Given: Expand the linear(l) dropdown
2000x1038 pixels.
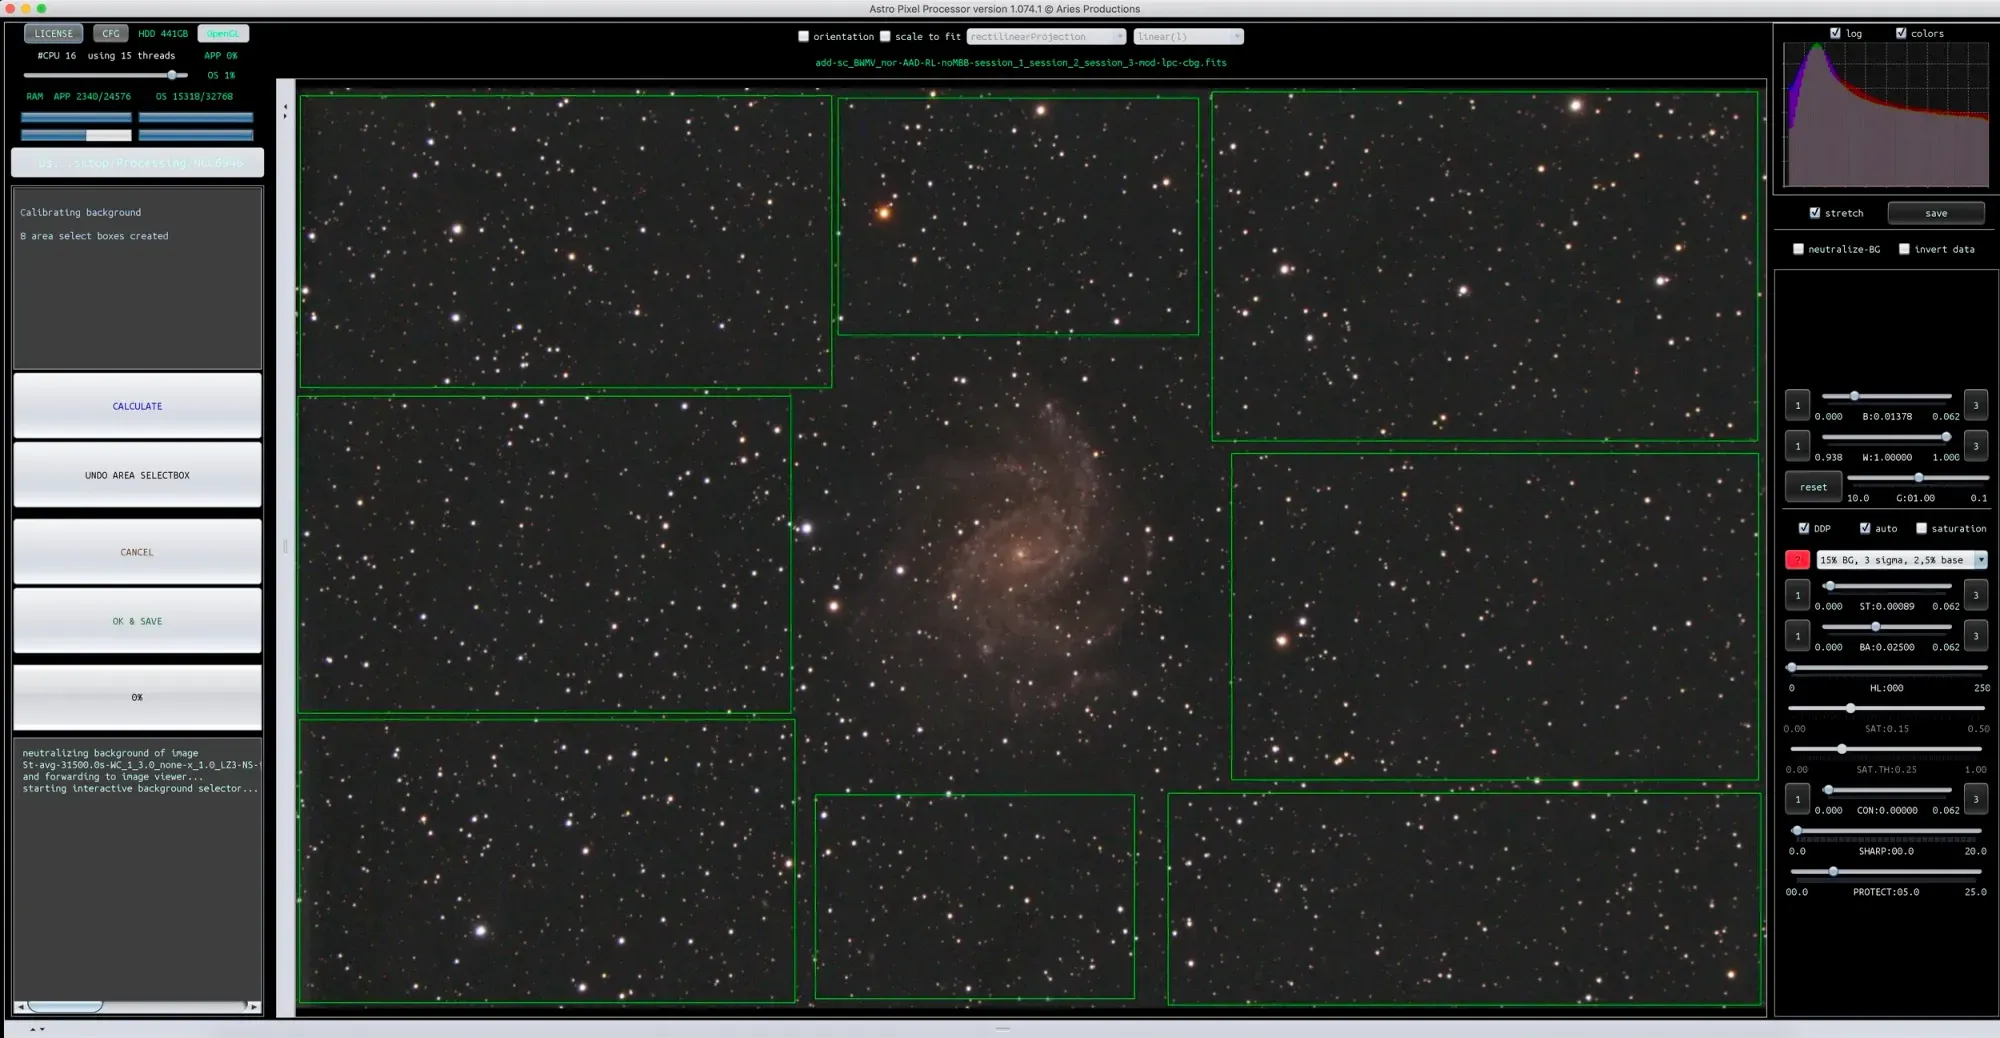Looking at the screenshot, I should click(1188, 36).
